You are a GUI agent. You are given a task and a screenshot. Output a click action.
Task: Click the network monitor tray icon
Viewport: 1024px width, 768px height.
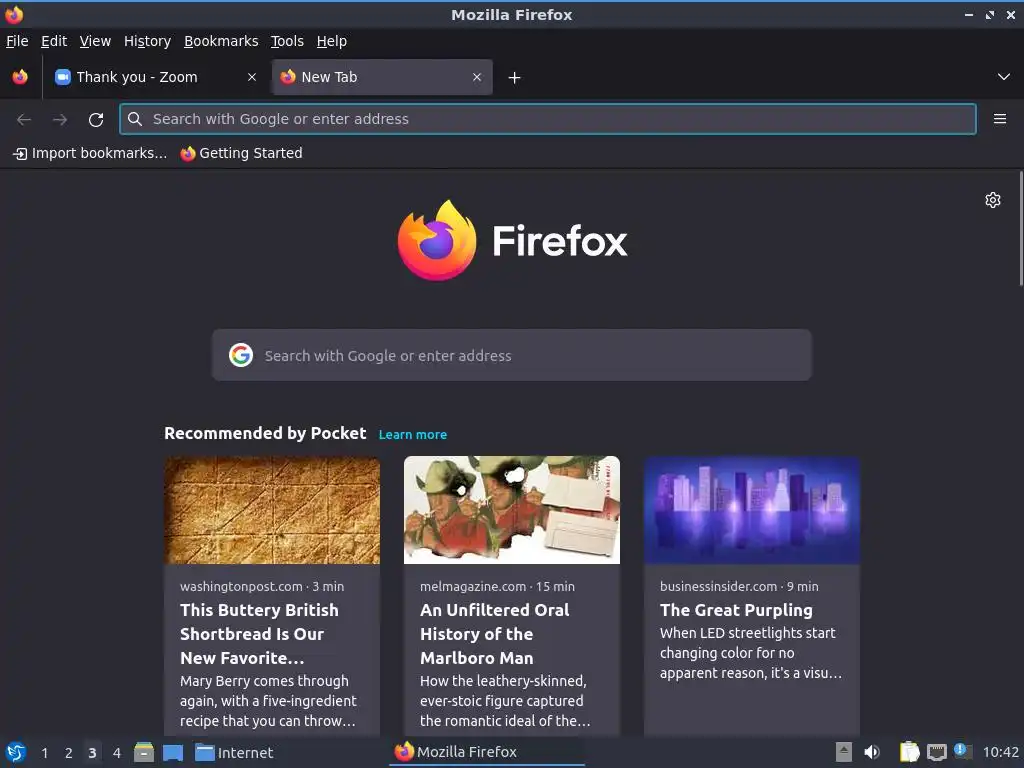(x=936, y=752)
